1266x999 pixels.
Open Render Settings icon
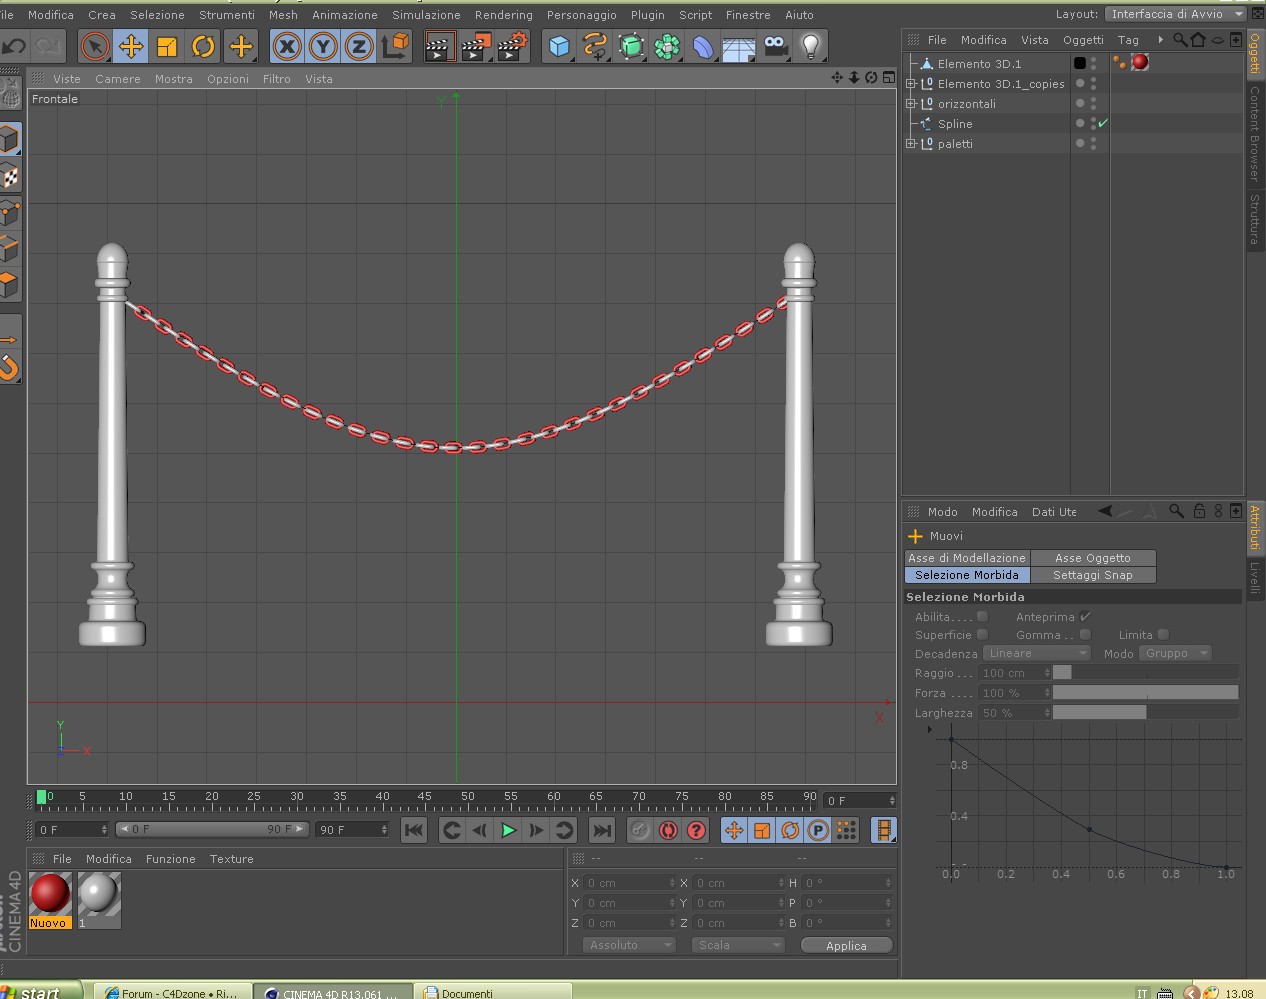pyautogui.click(x=512, y=46)
